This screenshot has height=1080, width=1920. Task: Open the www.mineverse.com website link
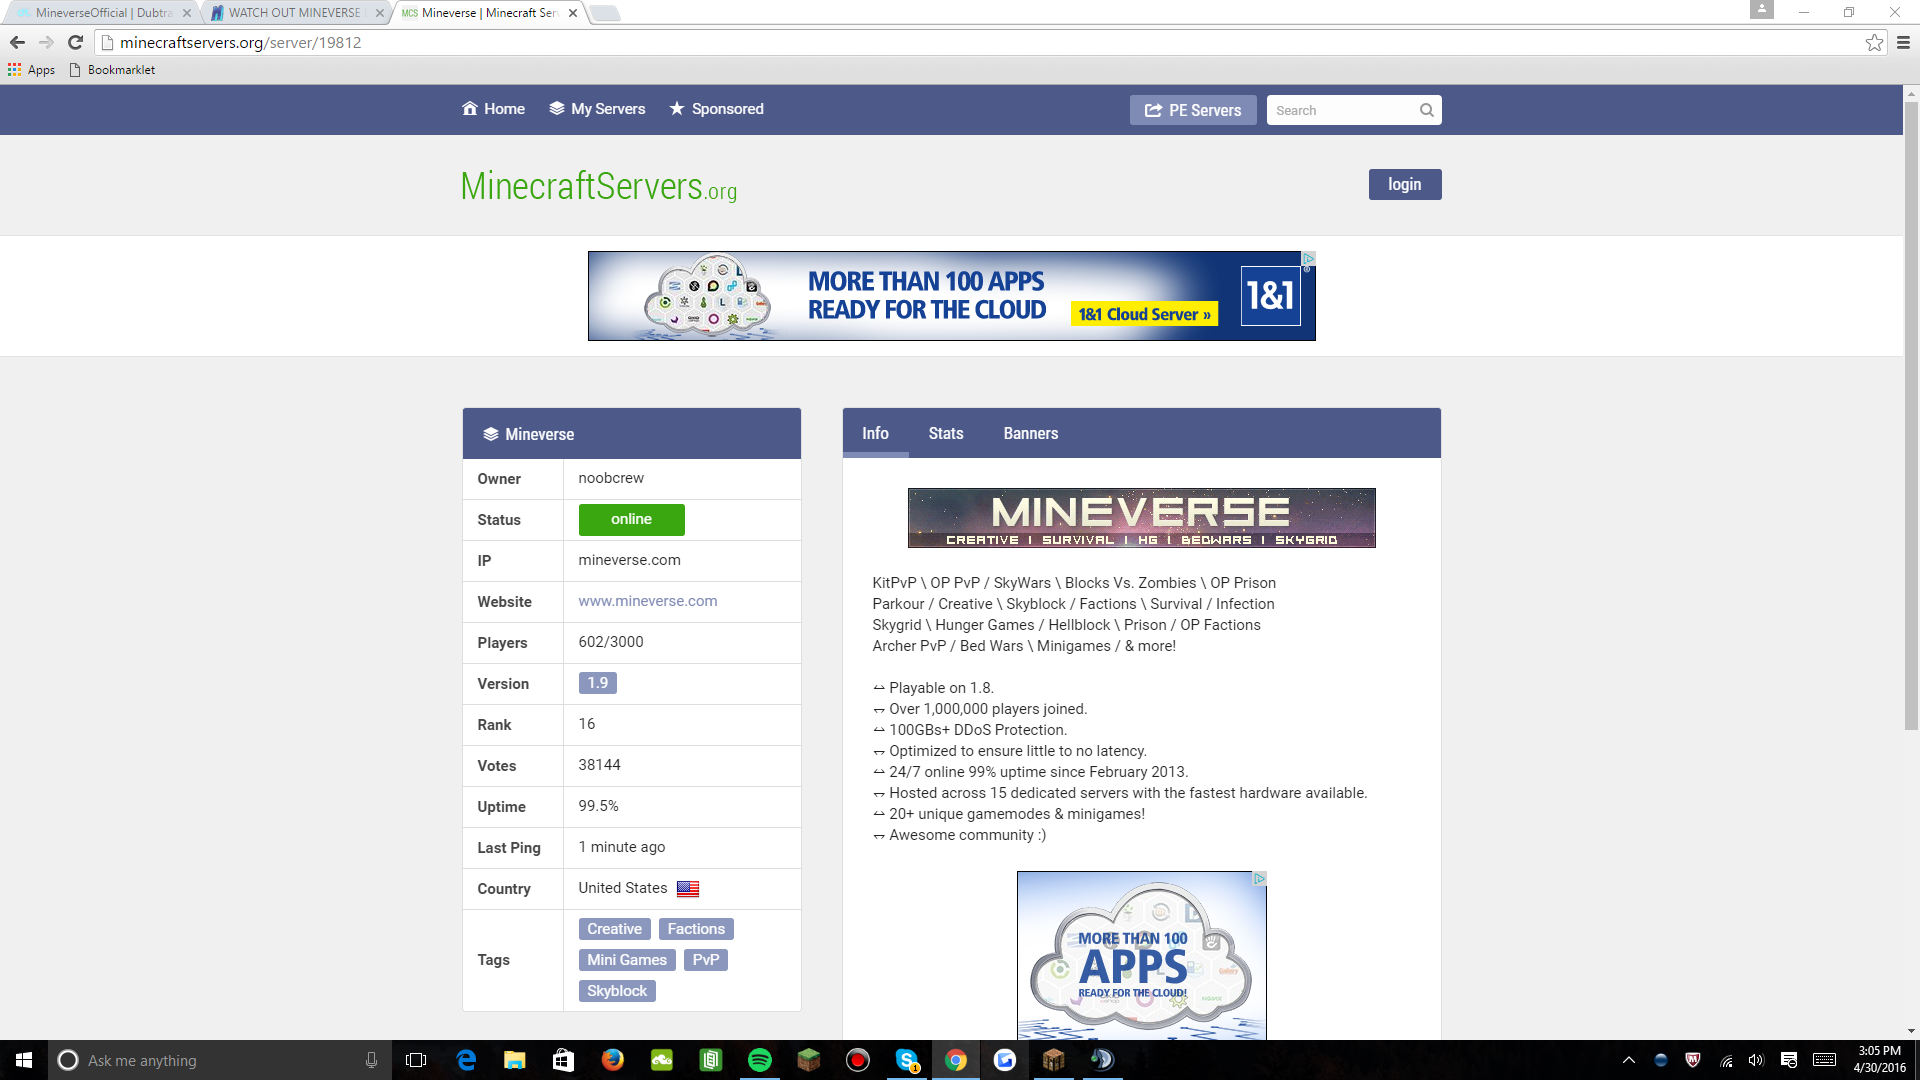point(647,601)
